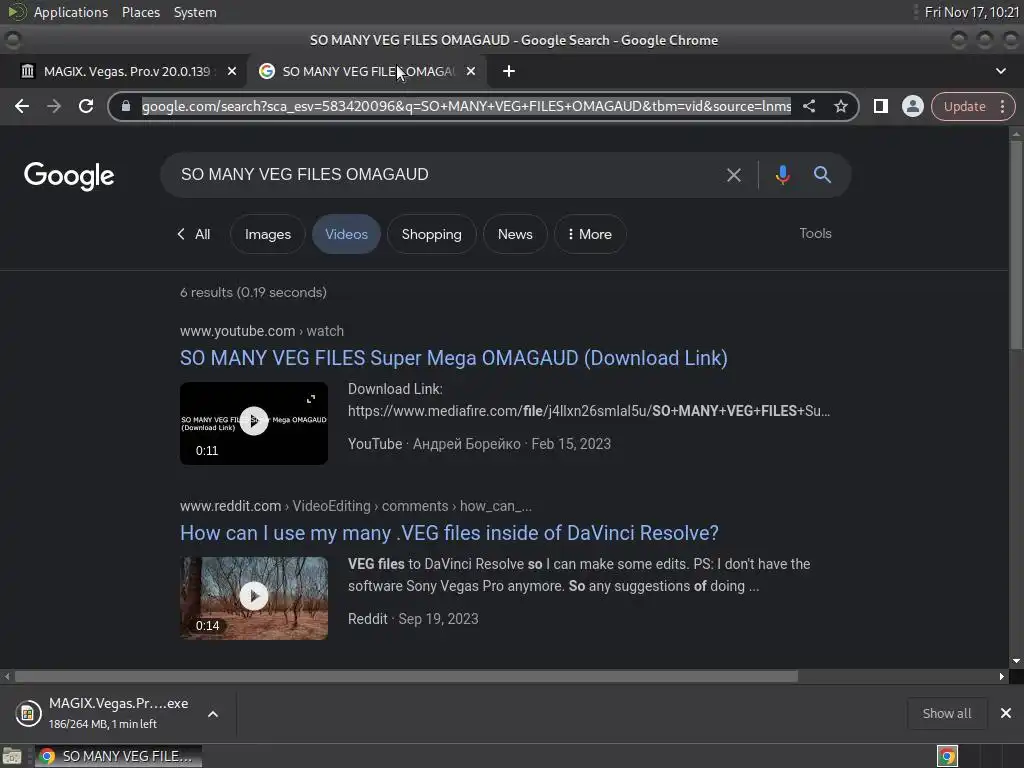Clear the search query
This screenshot has height=768, width=1024.
(x=734, y=175)
